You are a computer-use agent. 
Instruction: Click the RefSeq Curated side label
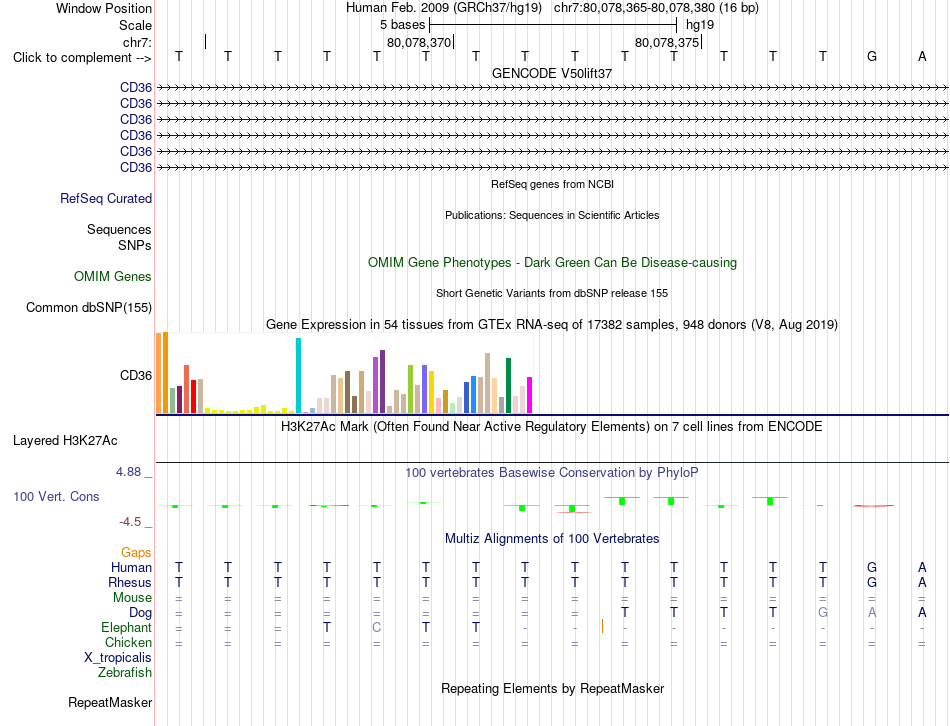(x=106, y=199)
